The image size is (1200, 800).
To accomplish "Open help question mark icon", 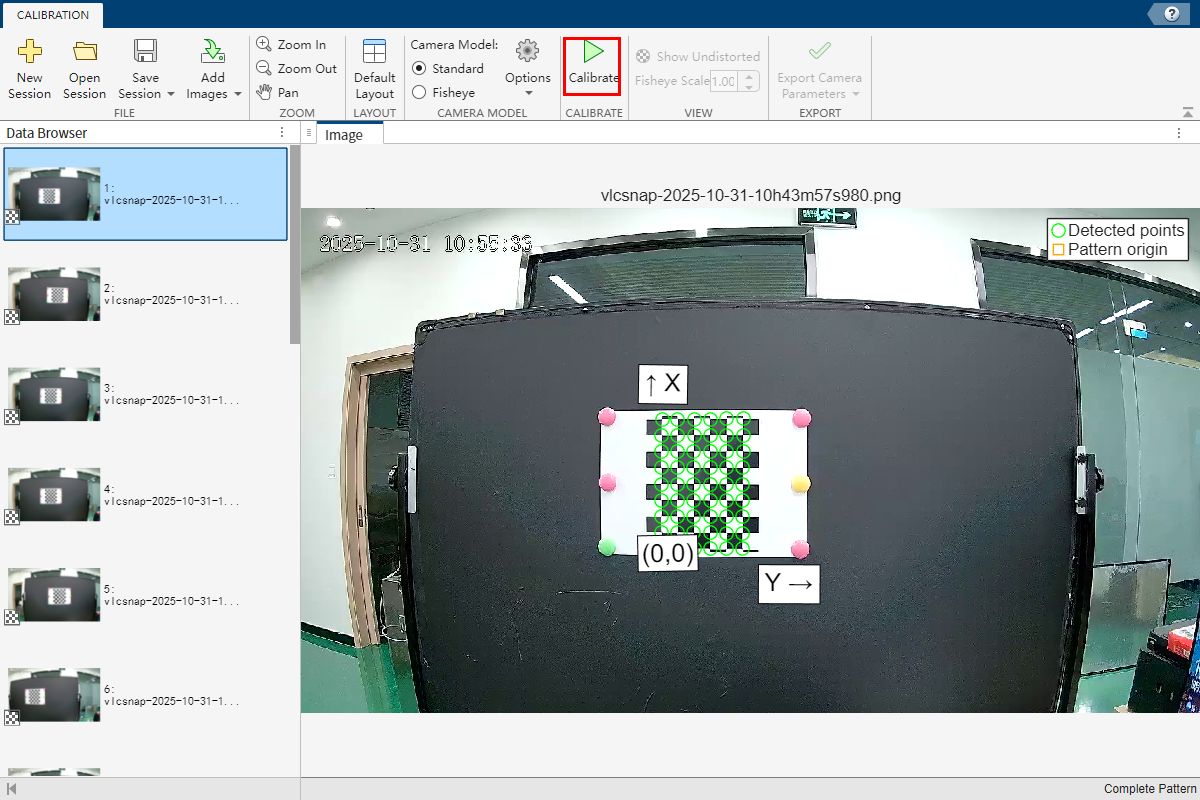I will tap(1171, 14).
